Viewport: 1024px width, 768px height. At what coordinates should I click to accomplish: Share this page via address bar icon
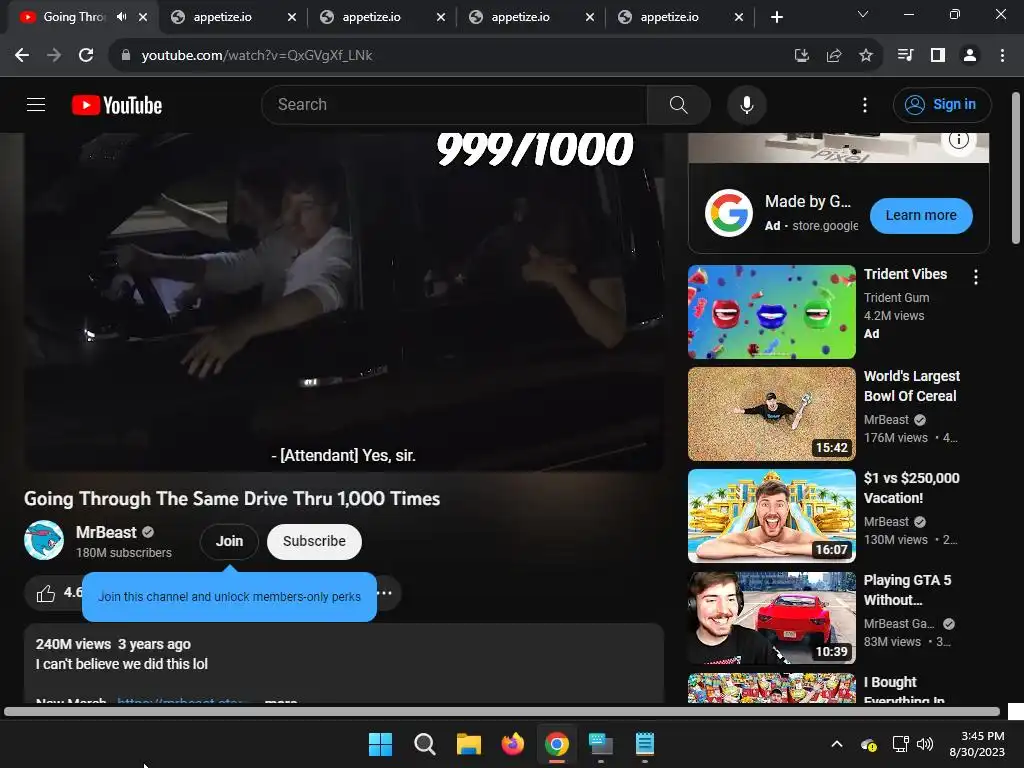833,56
